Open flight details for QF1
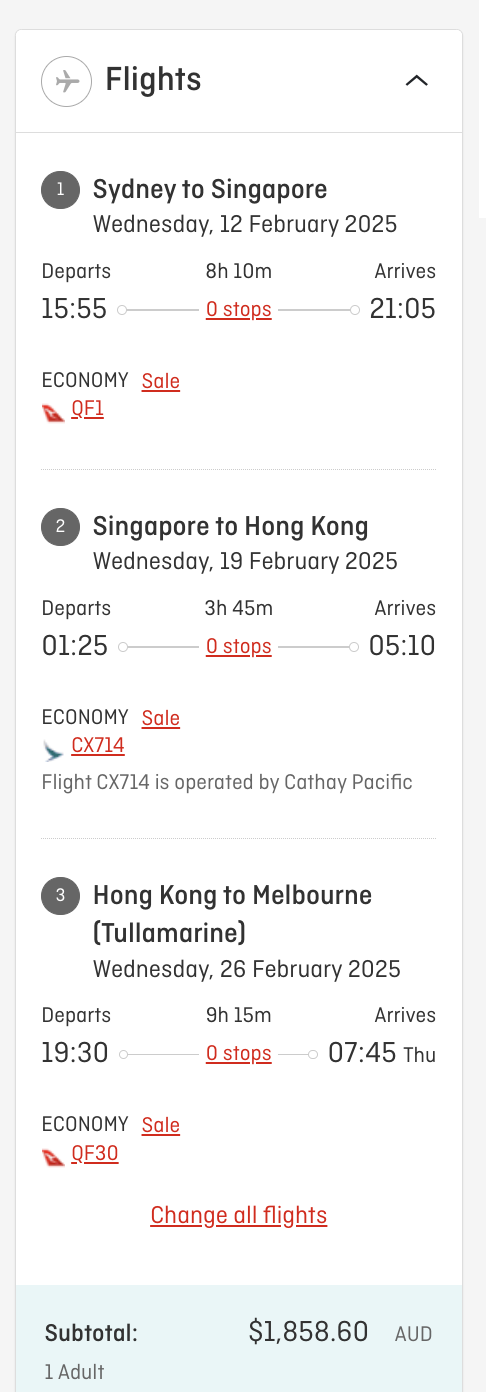 88,409
